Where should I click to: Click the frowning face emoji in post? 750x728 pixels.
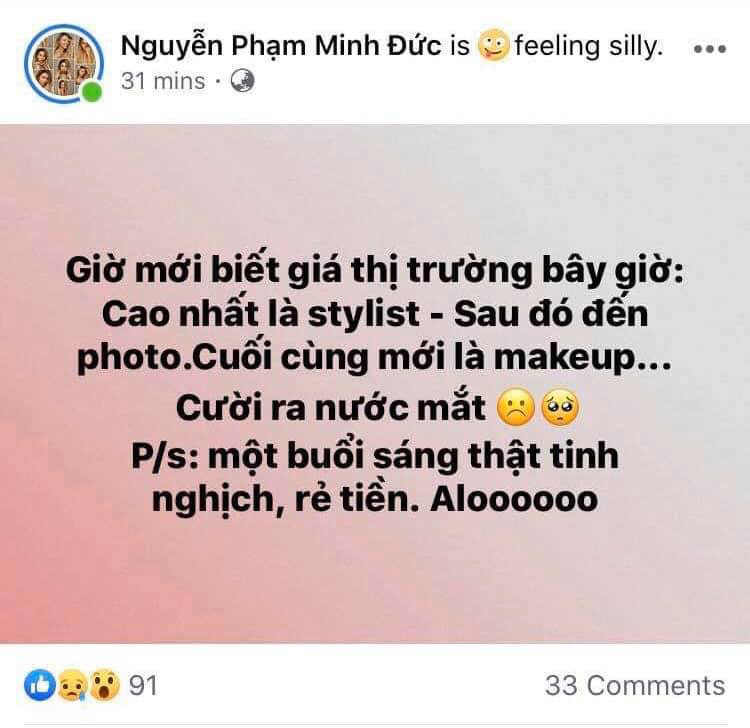[517, 408]
